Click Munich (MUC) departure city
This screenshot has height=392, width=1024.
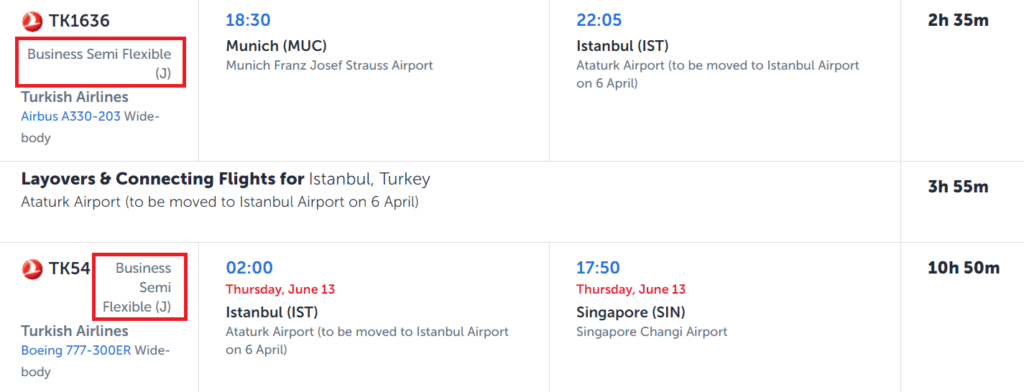point(276,46)
